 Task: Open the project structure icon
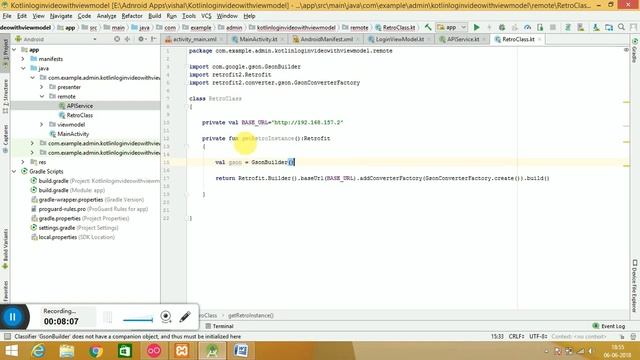point(609,27)
